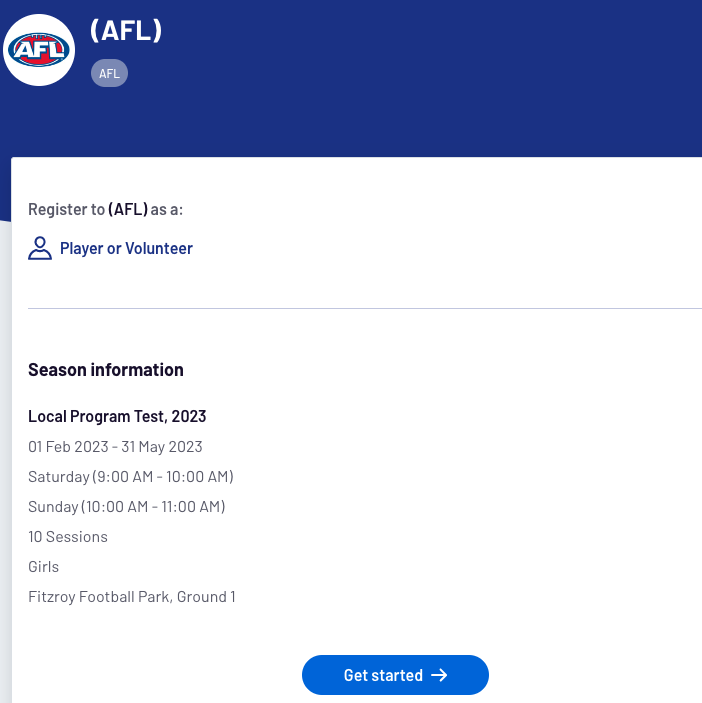Select the small AFL tag badge
702x703 pixels.
coord(109,73)
